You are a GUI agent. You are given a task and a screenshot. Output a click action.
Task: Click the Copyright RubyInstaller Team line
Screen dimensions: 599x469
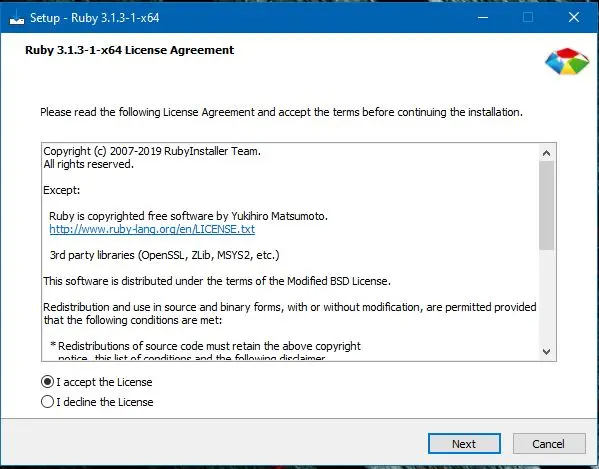click(152, 151)
